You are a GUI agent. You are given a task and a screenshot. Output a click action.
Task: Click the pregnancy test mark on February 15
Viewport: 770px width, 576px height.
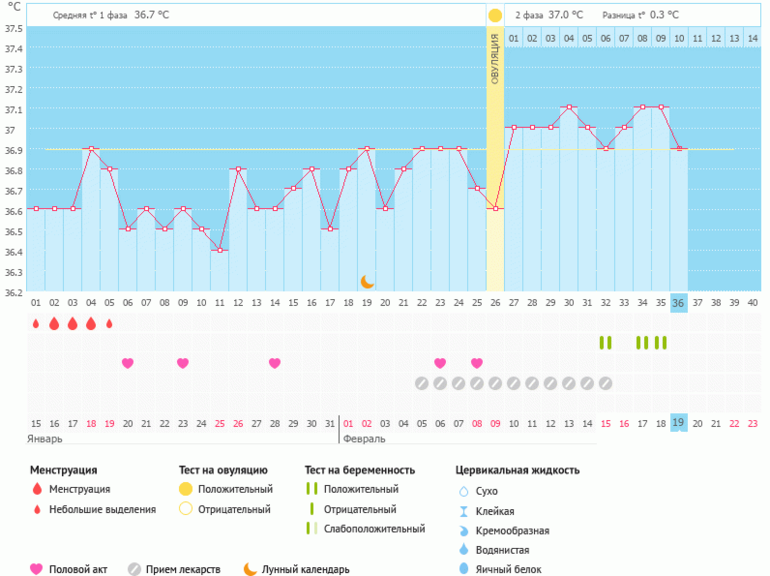point(605,343)
